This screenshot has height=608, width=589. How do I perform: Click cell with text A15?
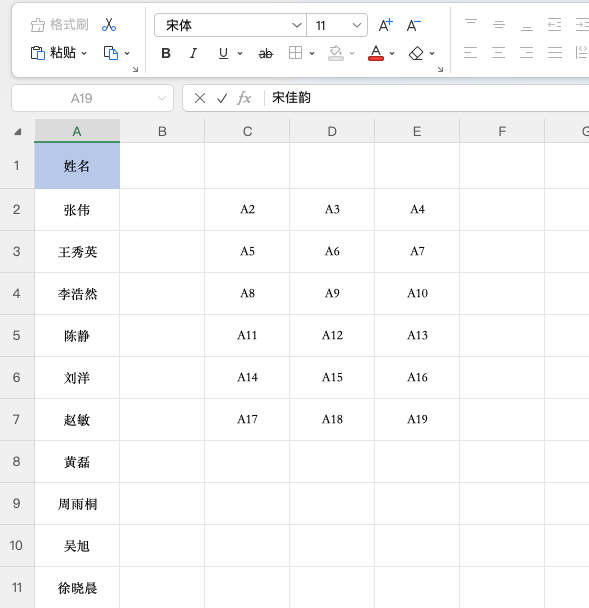(x=332, y=378)
